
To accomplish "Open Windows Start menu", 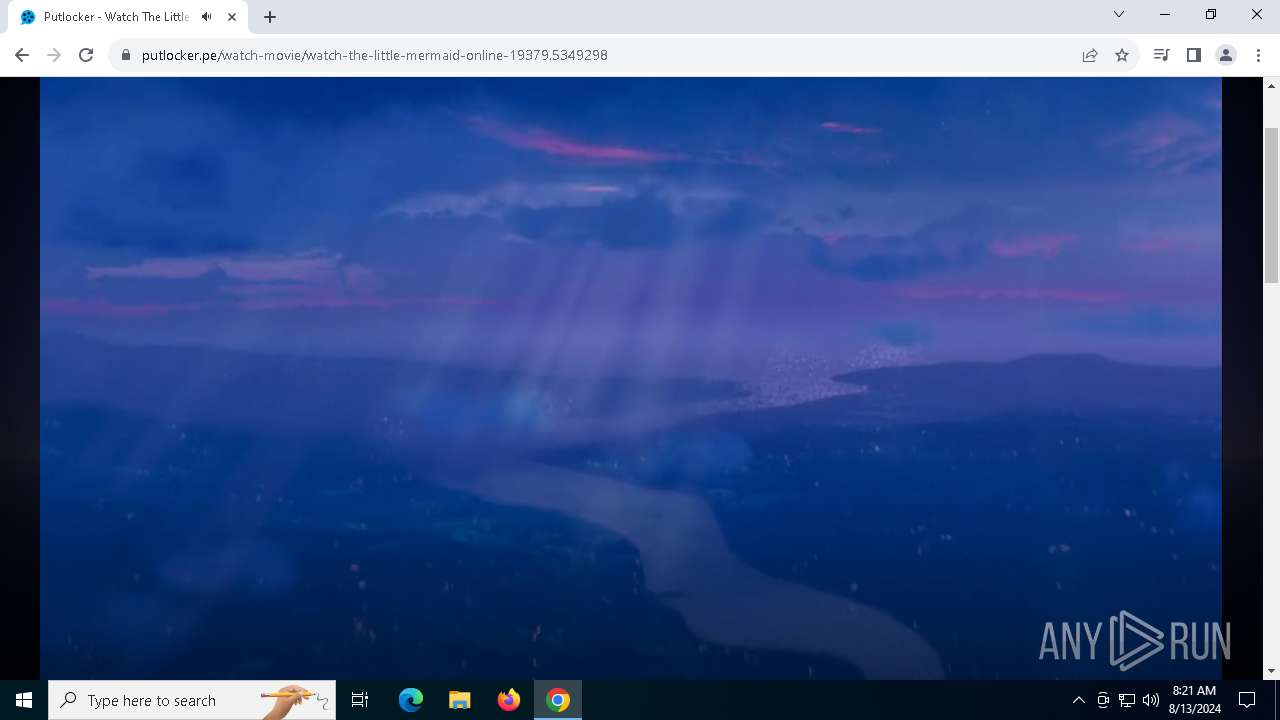I will click(x=24, y=700).
